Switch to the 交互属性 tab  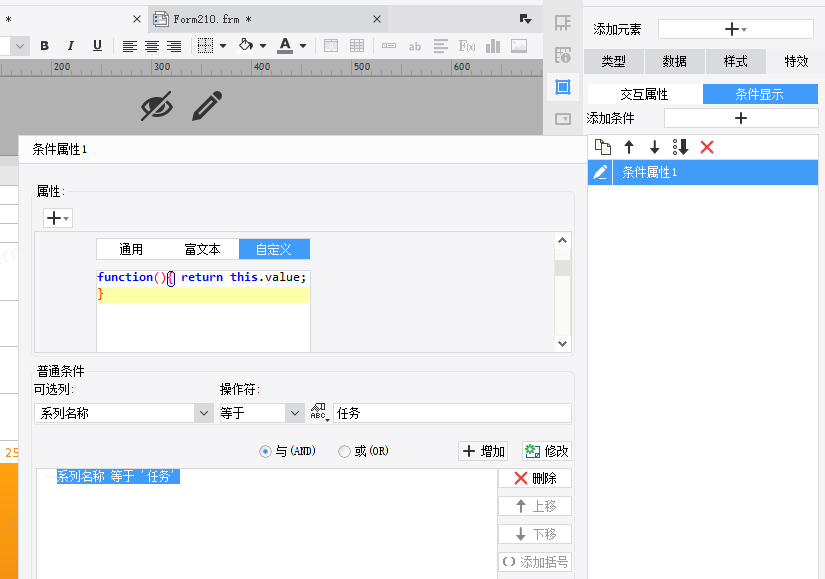tap(644, 94)
